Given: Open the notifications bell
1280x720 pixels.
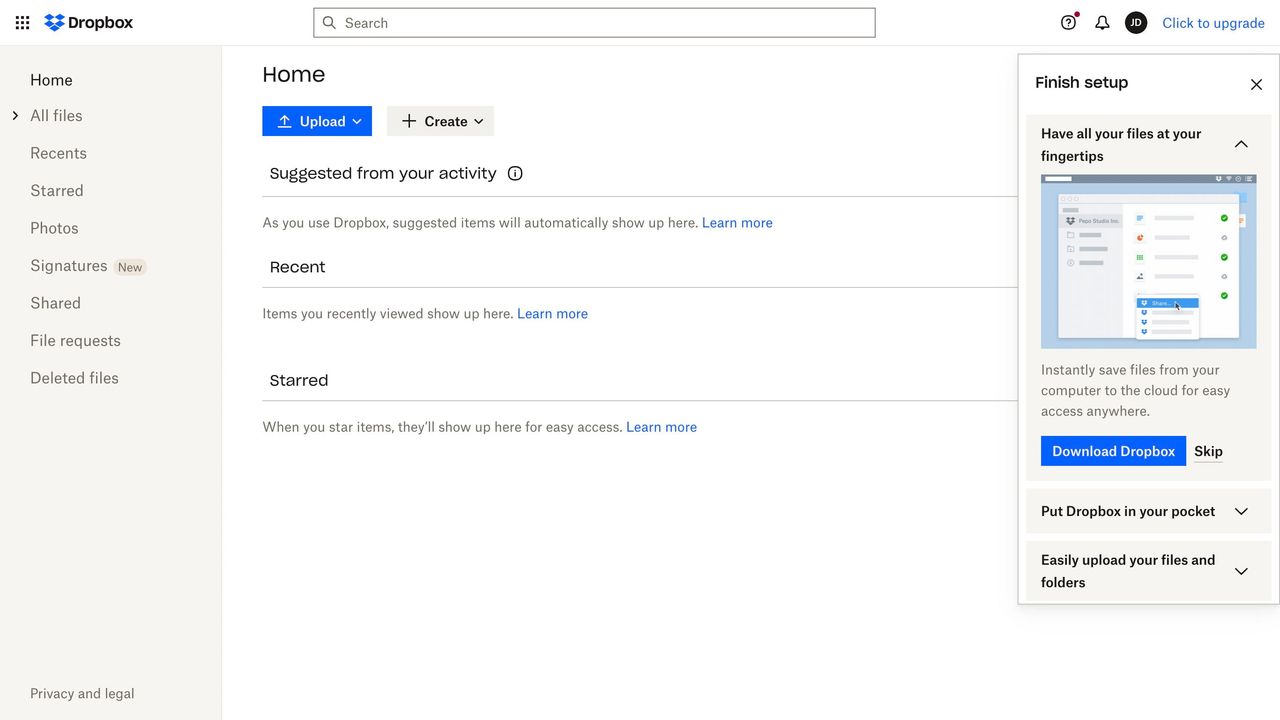Looking at the screenshot, I should click(1102, 23).
